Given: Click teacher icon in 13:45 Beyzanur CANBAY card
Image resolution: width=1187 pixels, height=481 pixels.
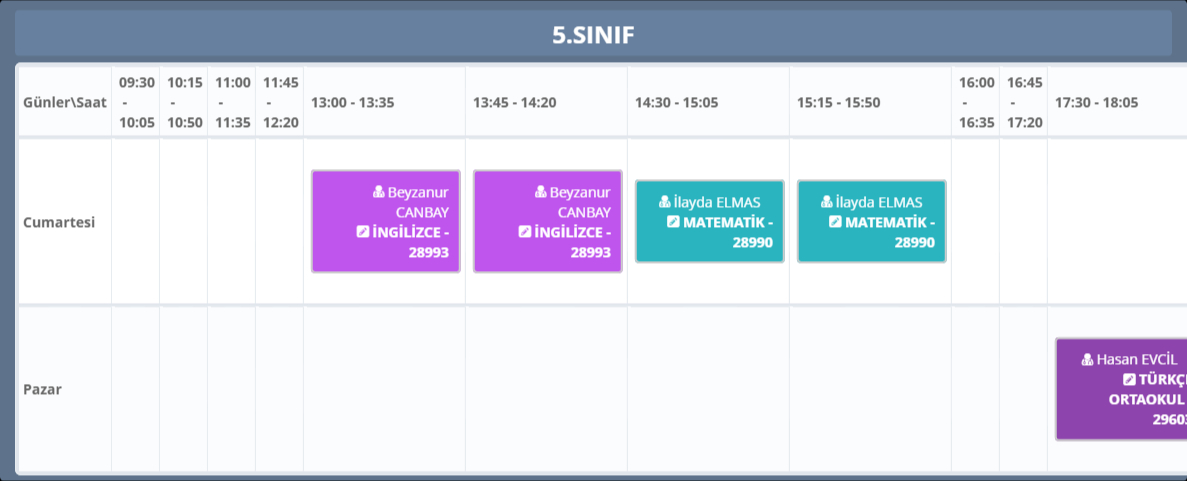Looking at the screenshot, I should pos(540,192).
